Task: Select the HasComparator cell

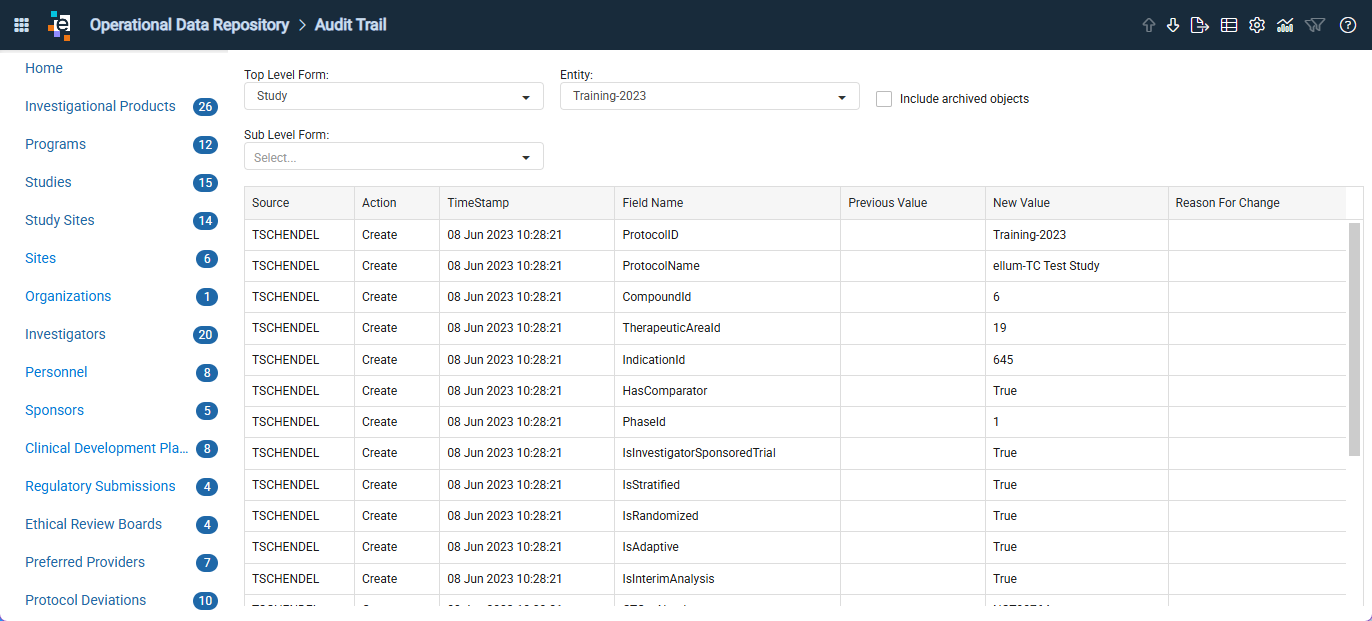Action: point(728,391)
